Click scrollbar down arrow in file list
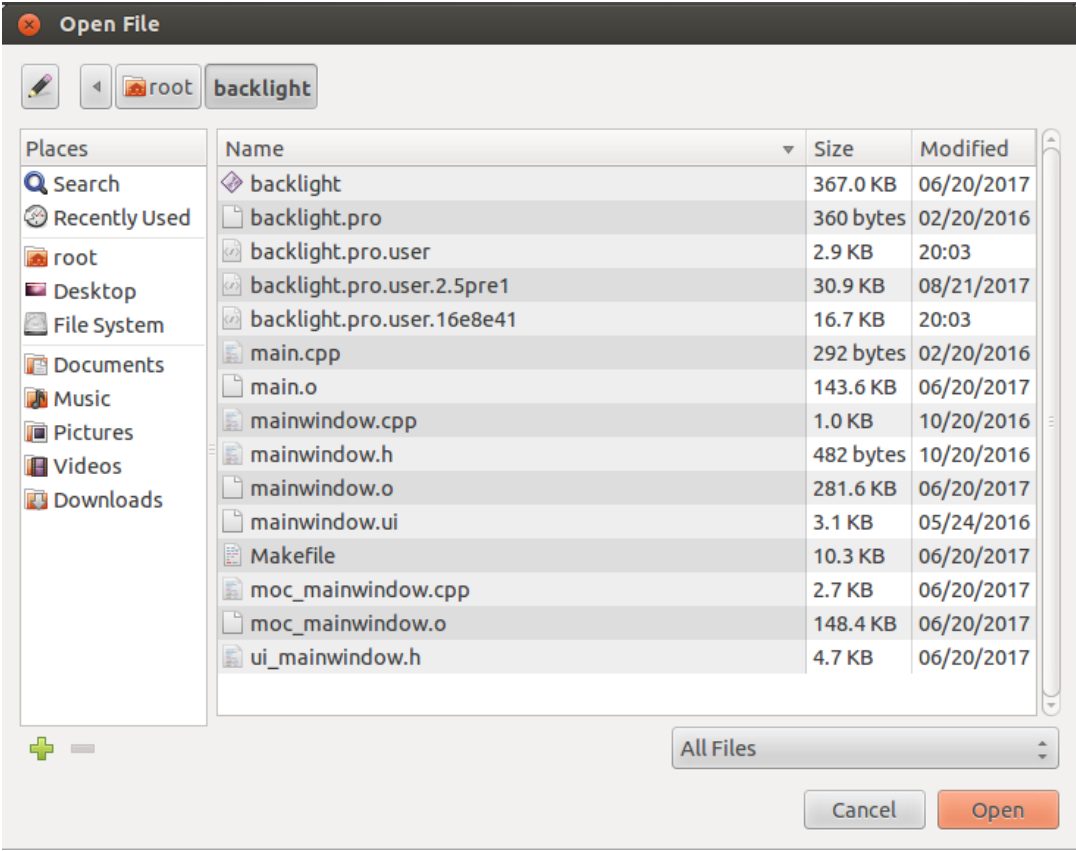The height and width of the screenshot is (851, 1076). click(1051, 705)
